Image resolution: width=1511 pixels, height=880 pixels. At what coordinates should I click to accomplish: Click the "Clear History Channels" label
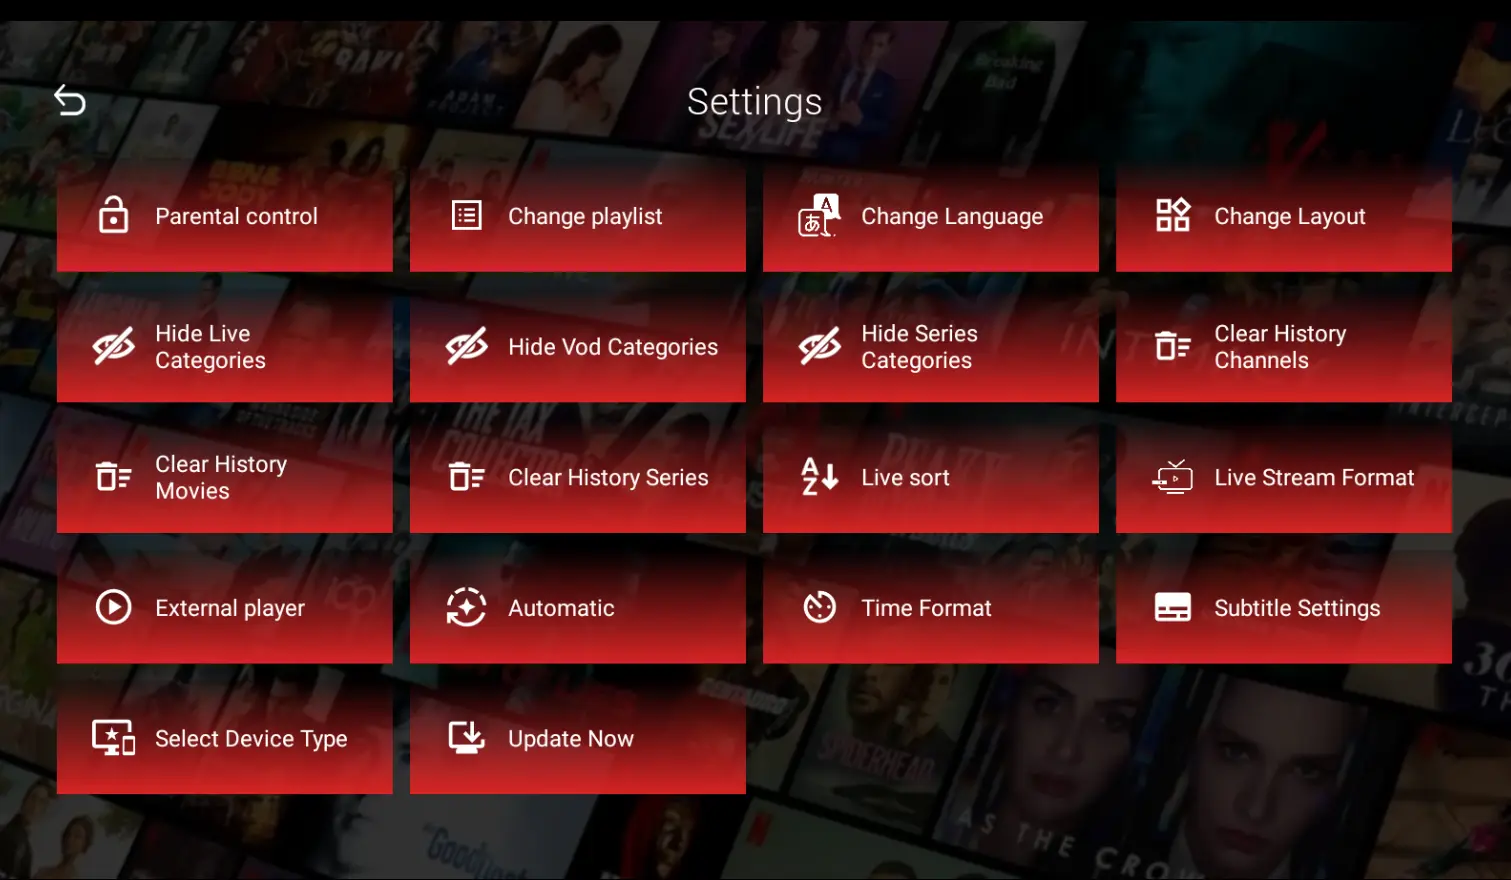coord(1280,347)
